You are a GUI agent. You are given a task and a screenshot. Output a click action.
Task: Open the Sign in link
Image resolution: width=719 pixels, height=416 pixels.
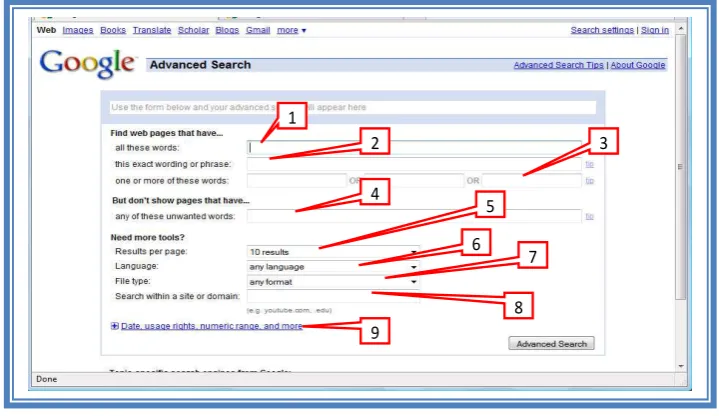[x=654, y=30]
